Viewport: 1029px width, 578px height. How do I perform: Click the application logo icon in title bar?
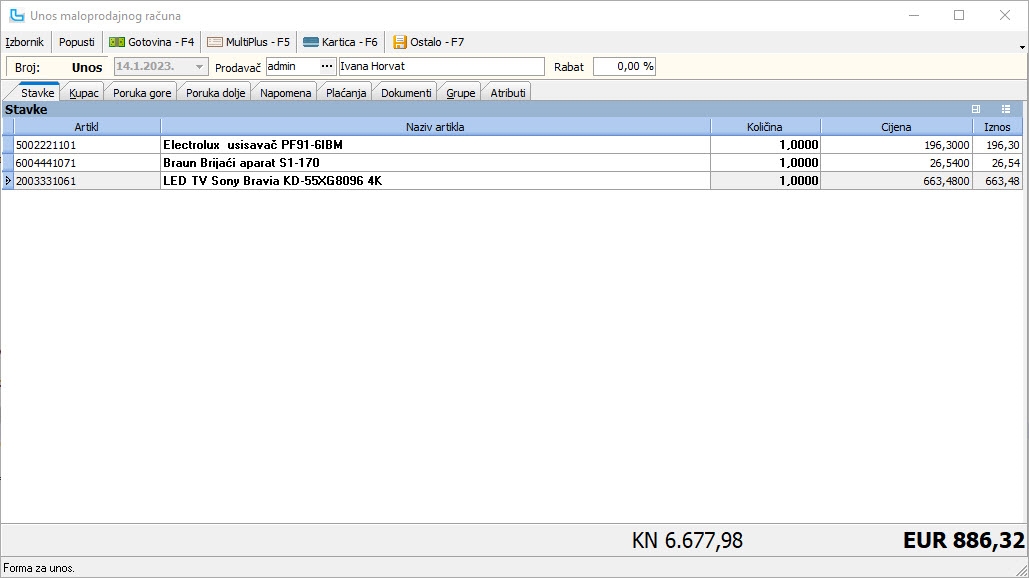[x=16, y=15]
